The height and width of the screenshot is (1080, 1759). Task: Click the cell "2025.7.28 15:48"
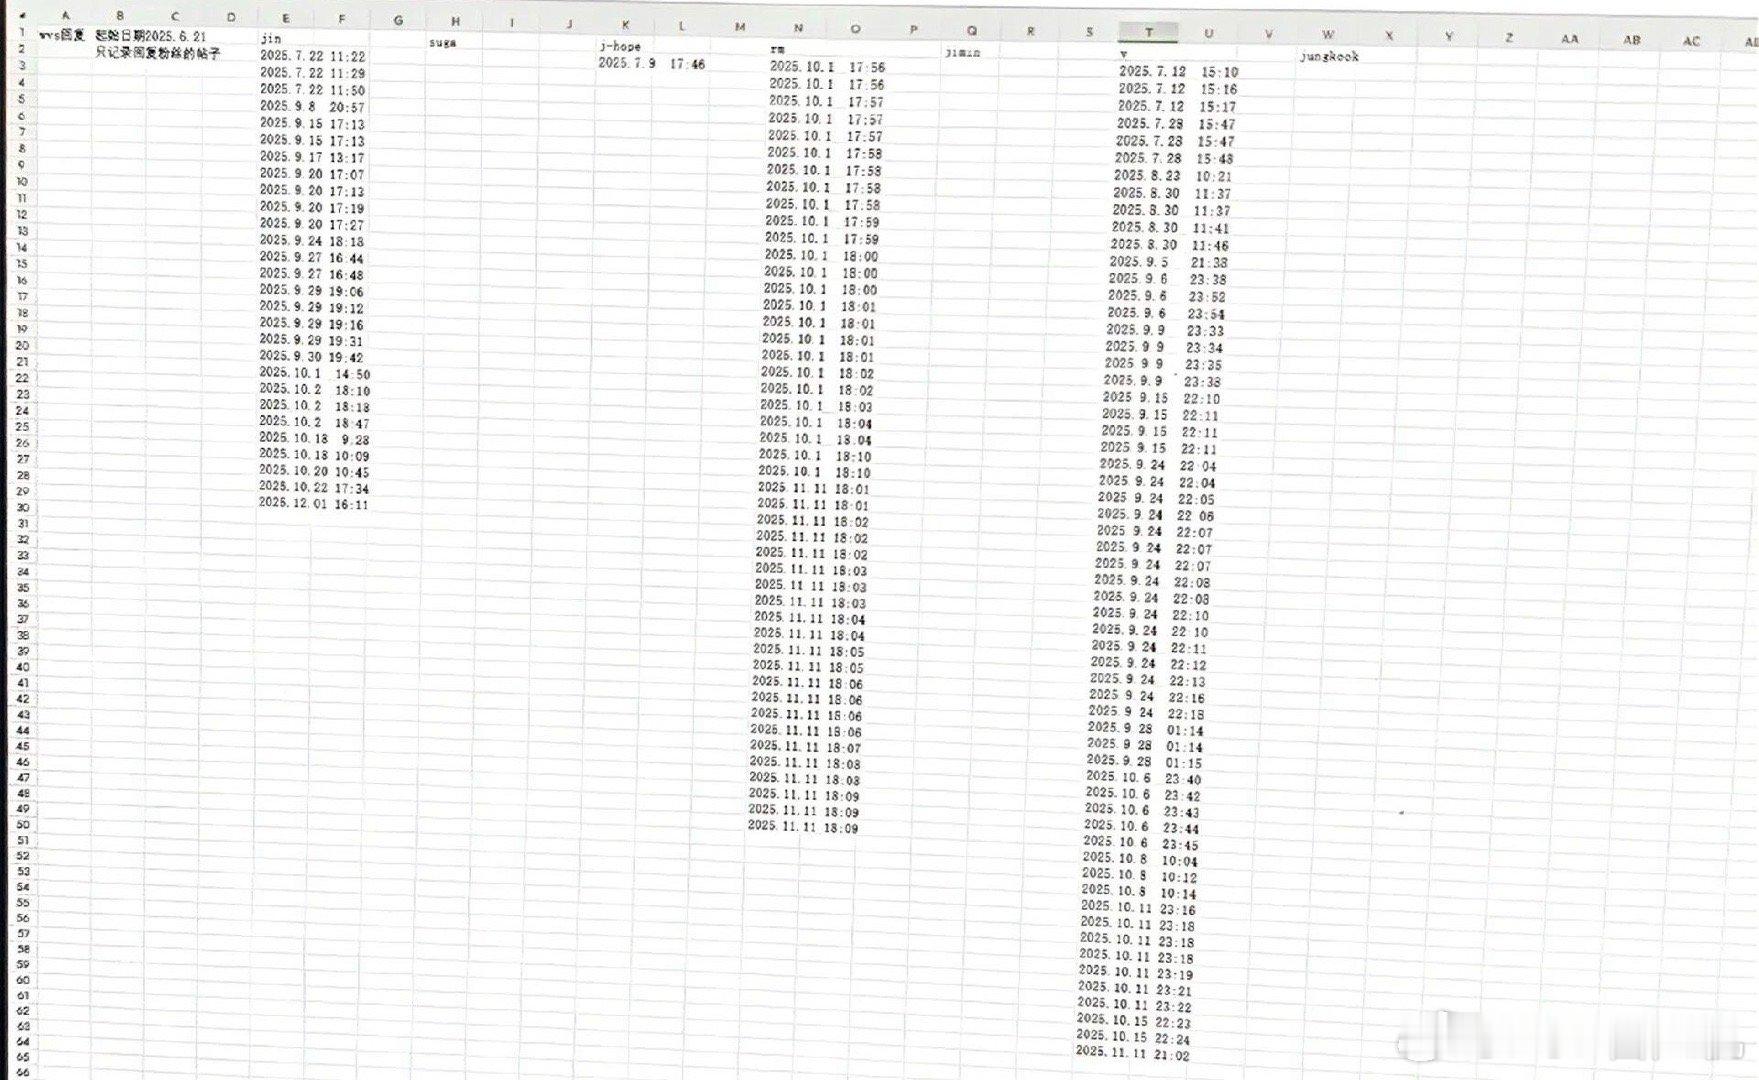[x=1174, y=158]
